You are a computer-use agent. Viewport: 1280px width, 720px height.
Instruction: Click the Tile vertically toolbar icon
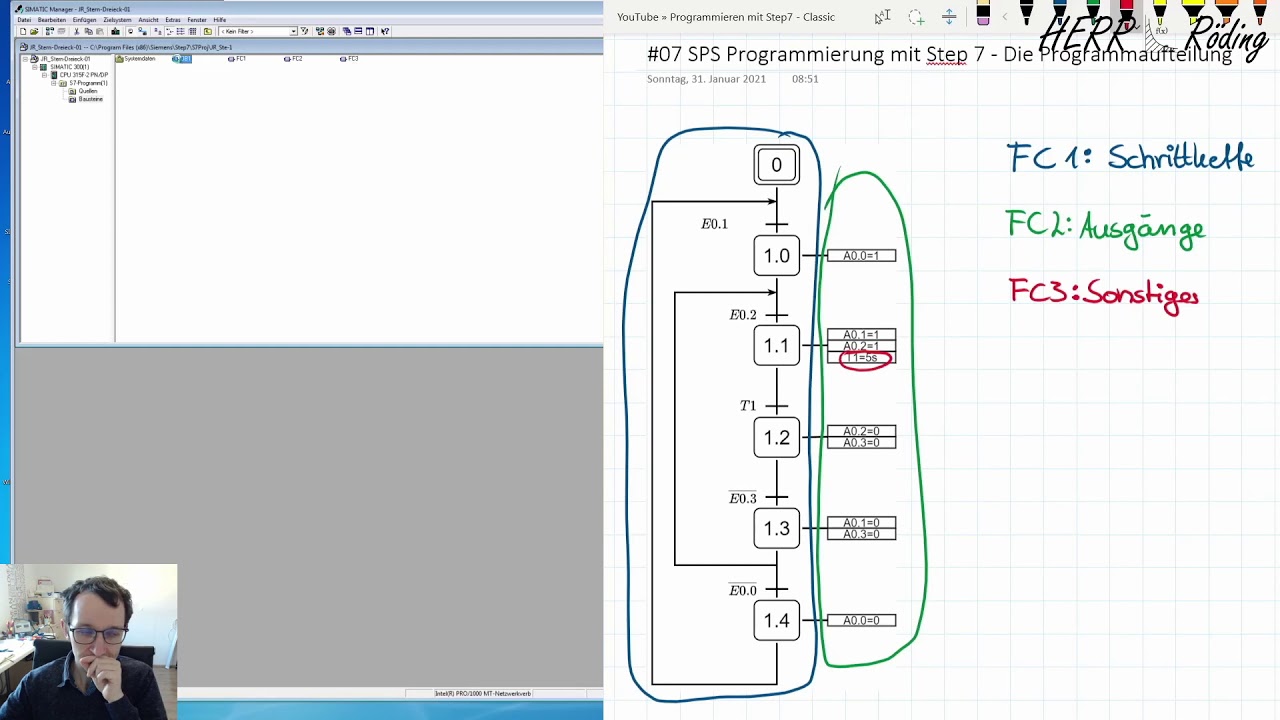[x=370, y=31]
